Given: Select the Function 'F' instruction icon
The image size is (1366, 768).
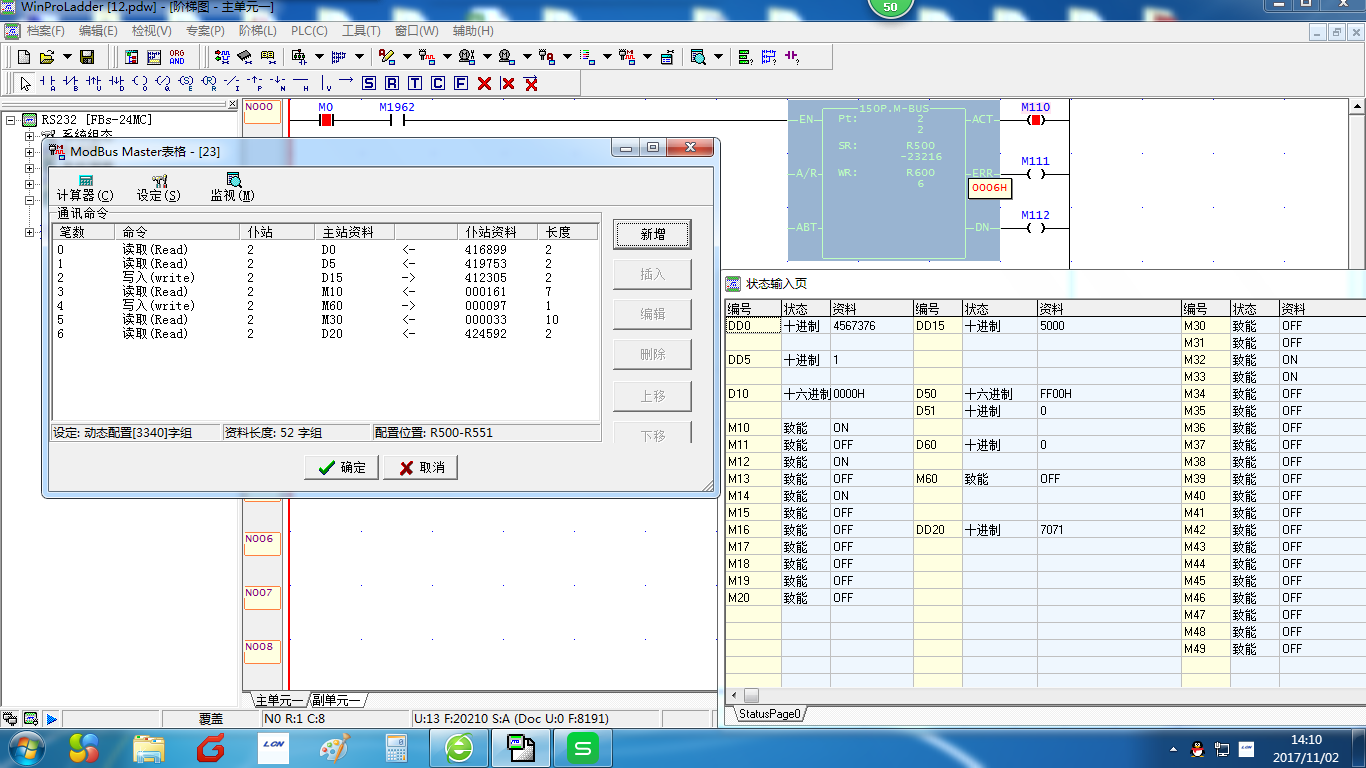Looking at the screenshot, I should pyautogui.click(x=461, y=83).
